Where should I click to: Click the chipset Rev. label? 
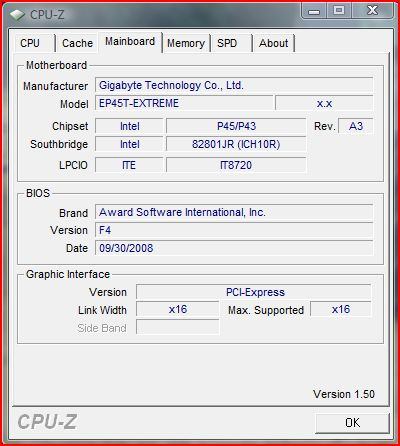click(x=324, y=126)
